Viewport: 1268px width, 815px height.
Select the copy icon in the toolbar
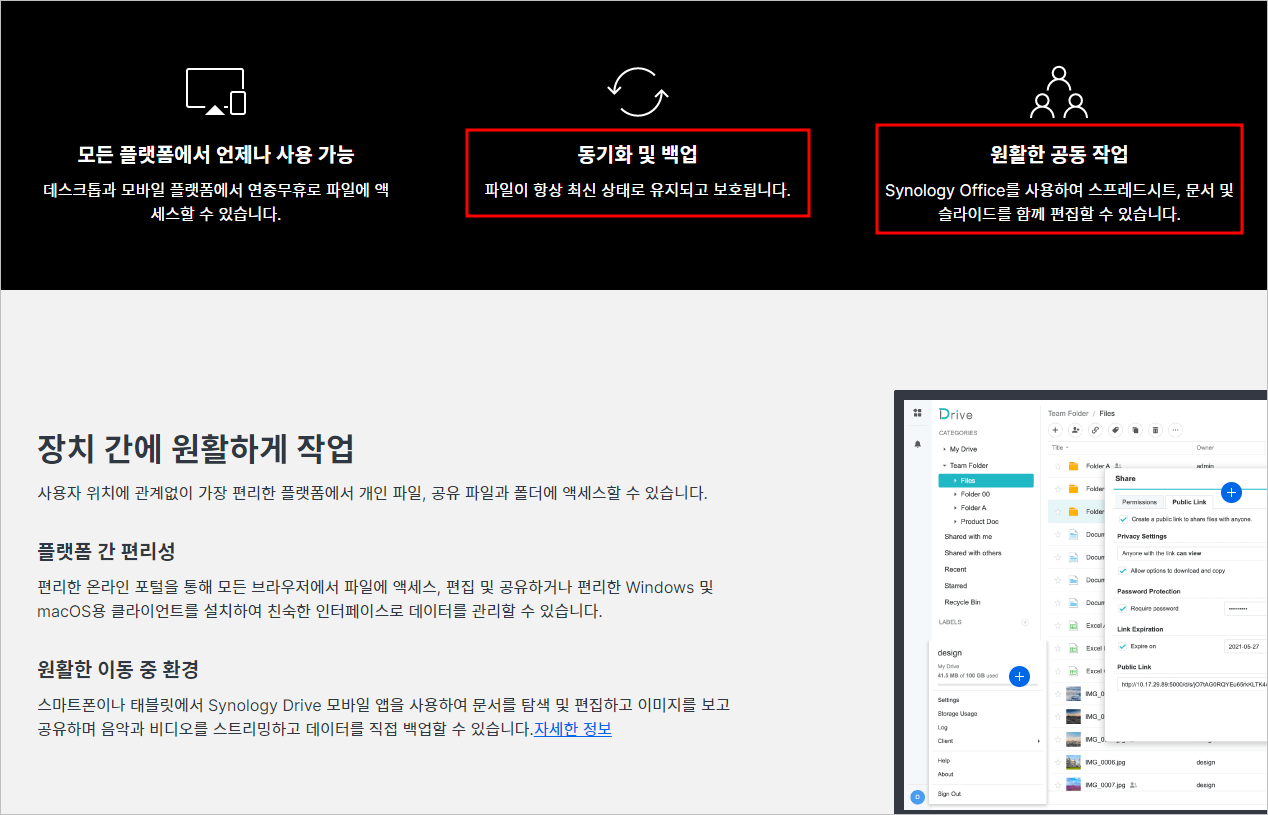tap(1136, 430)
